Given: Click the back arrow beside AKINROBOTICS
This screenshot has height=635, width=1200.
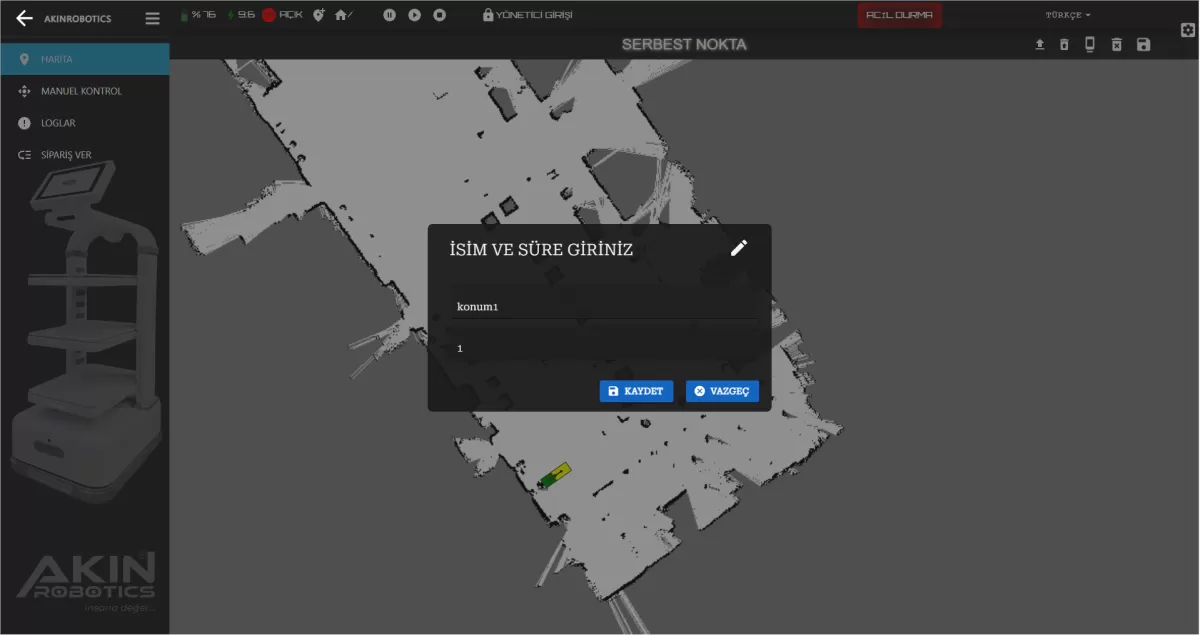Looking at the screenshot, I should (x=24, y=18).
